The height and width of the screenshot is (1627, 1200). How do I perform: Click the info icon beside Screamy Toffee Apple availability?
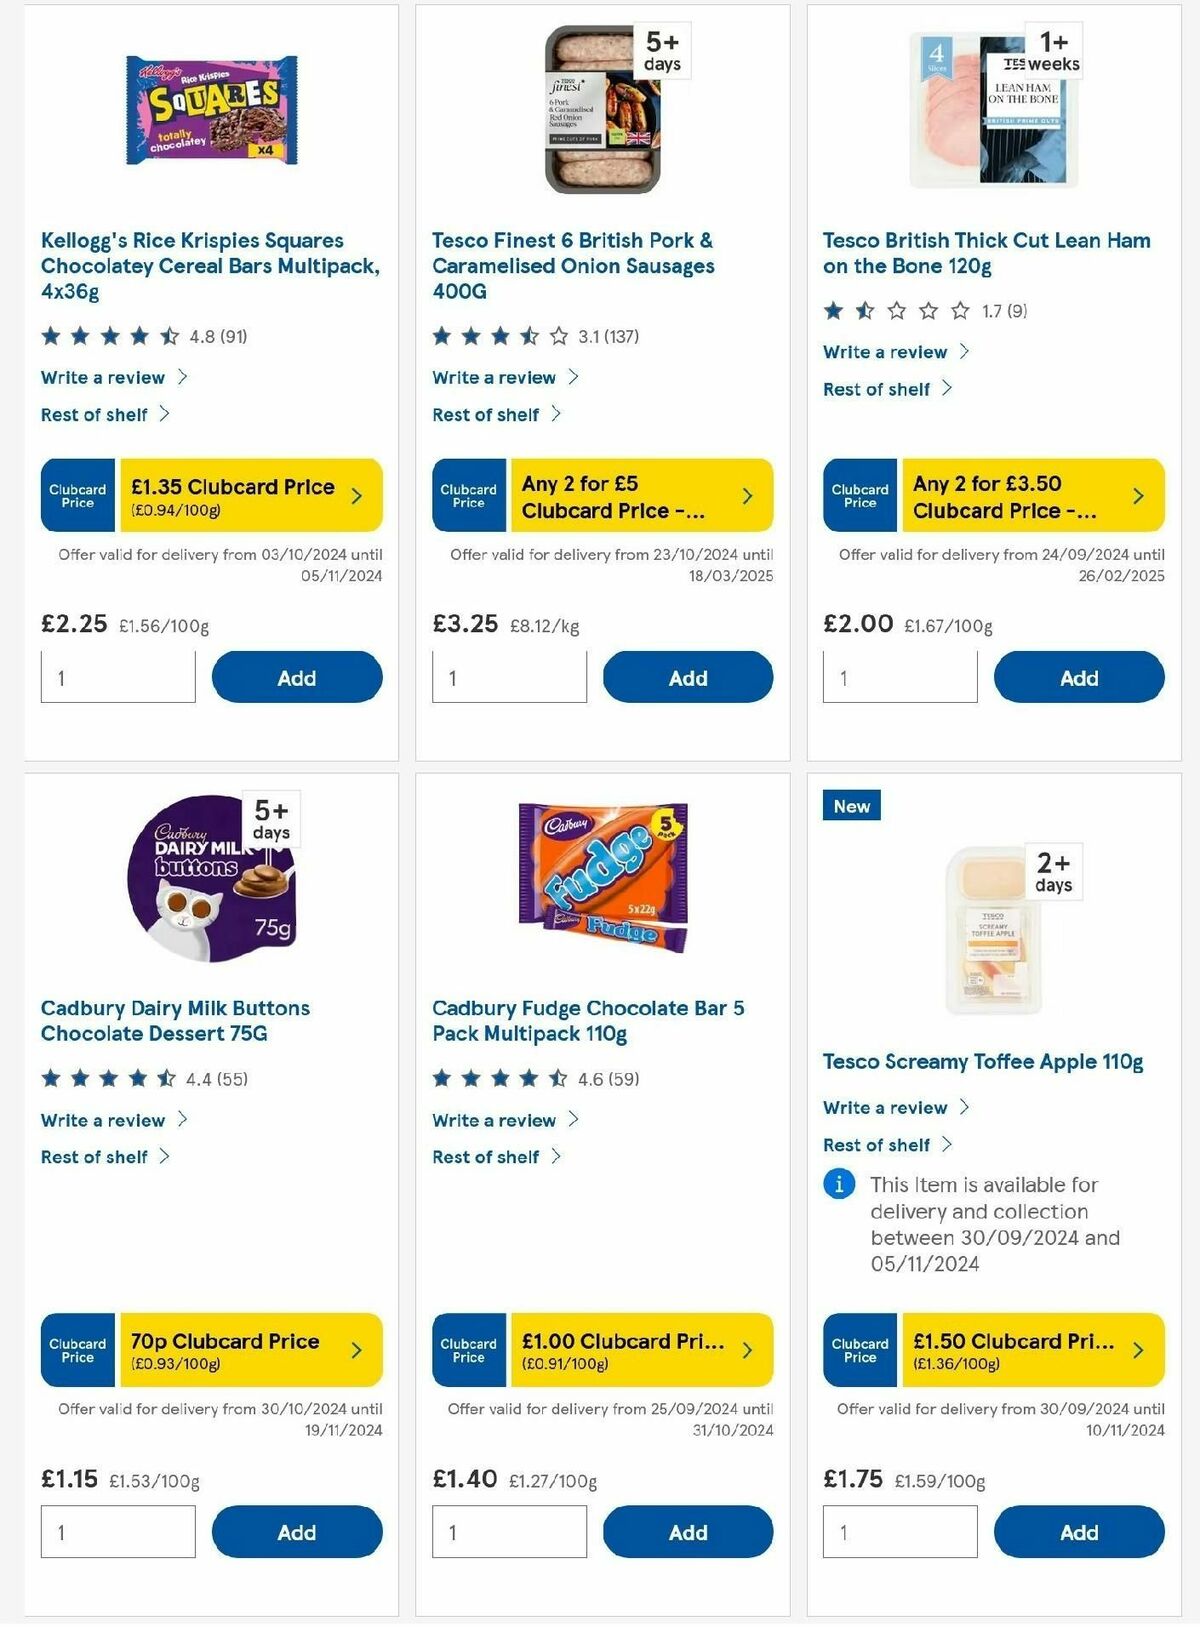point(838,1185)
